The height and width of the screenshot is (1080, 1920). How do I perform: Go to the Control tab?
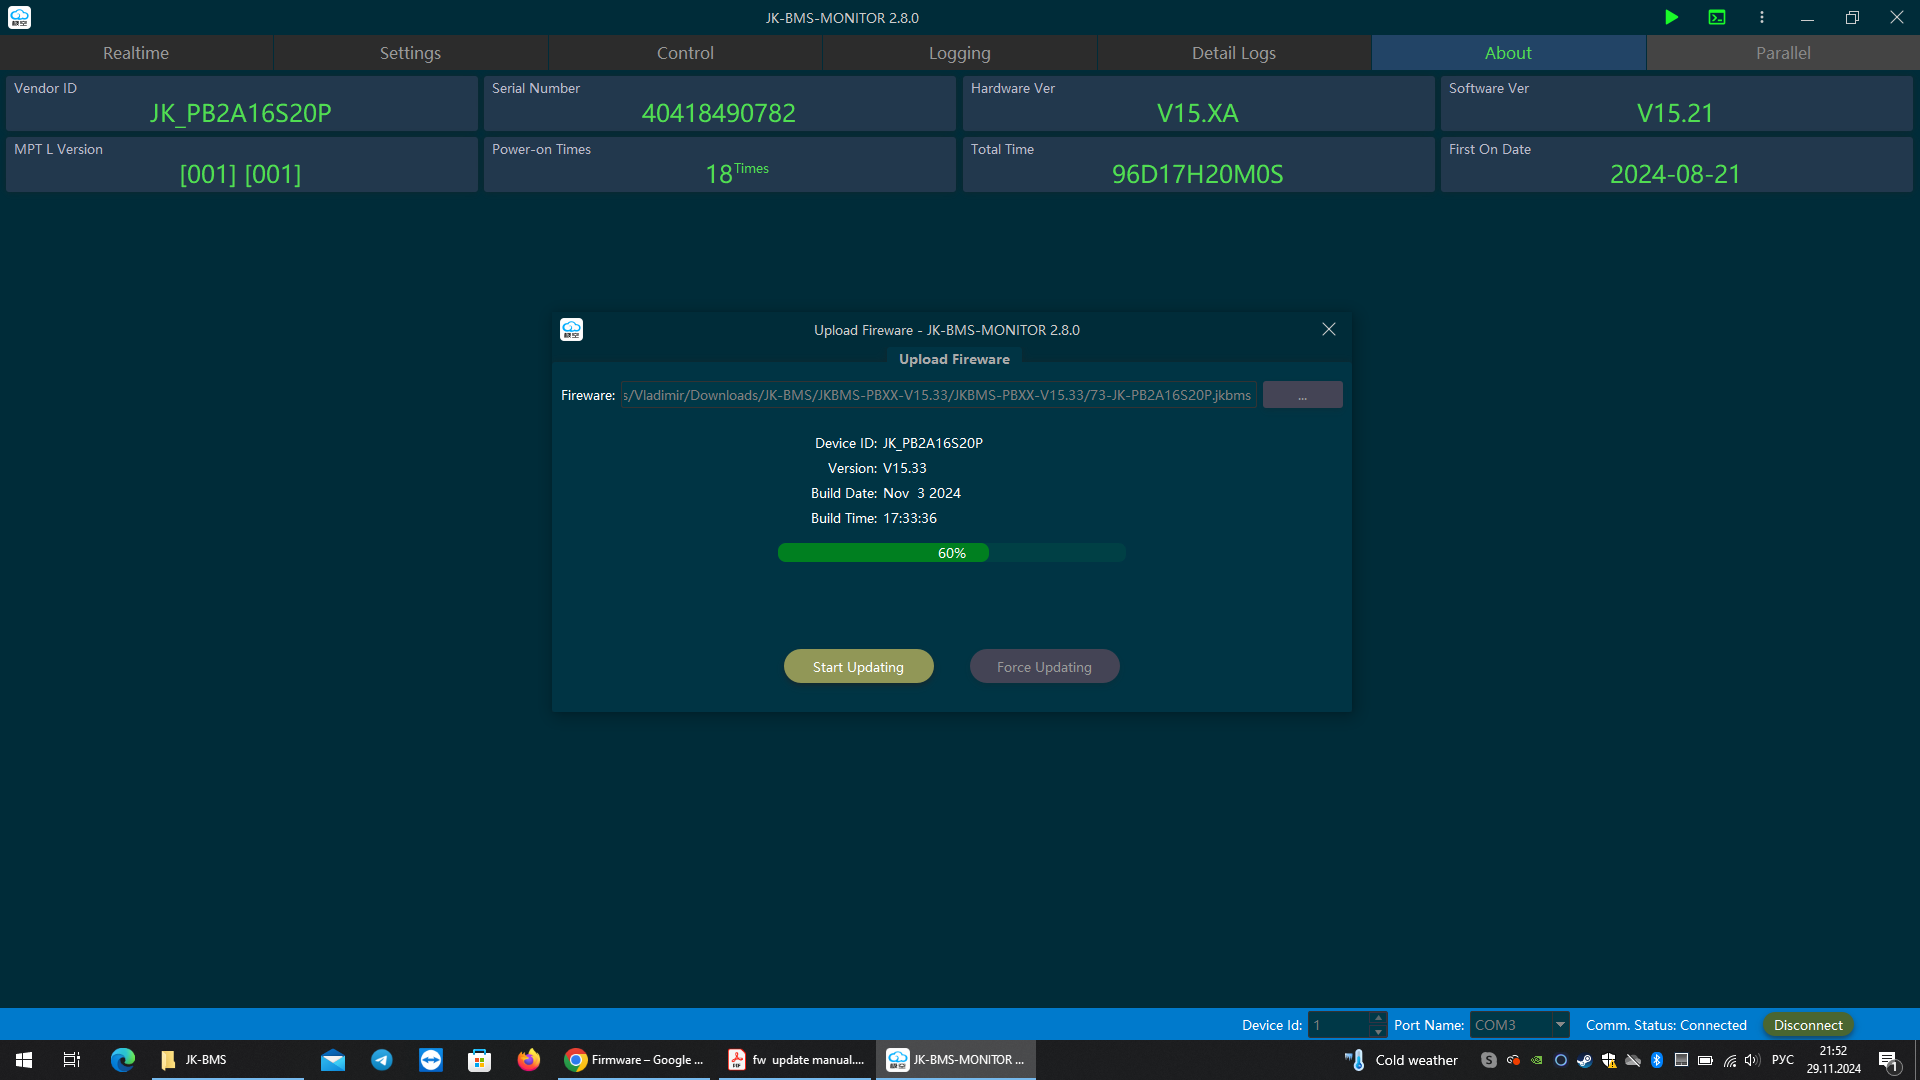pyautogui.click(x=685, y=53)
